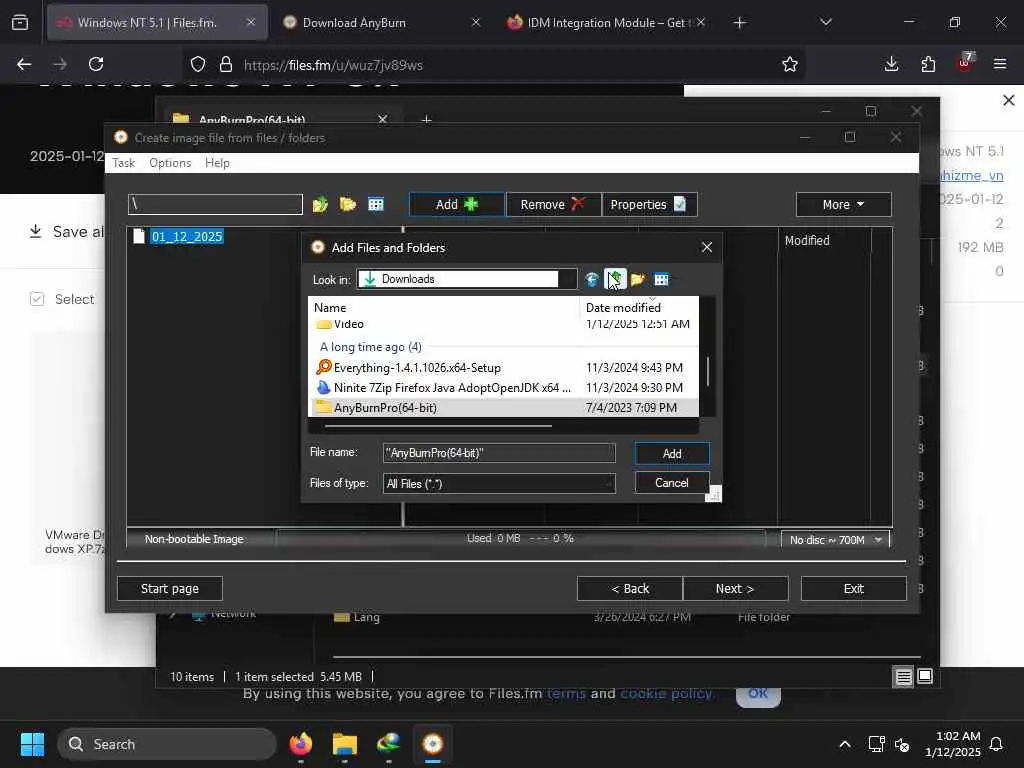Click the Name column header in dialog
Image resolution: width=1024 pixels, height=768 pixels.
444,308
